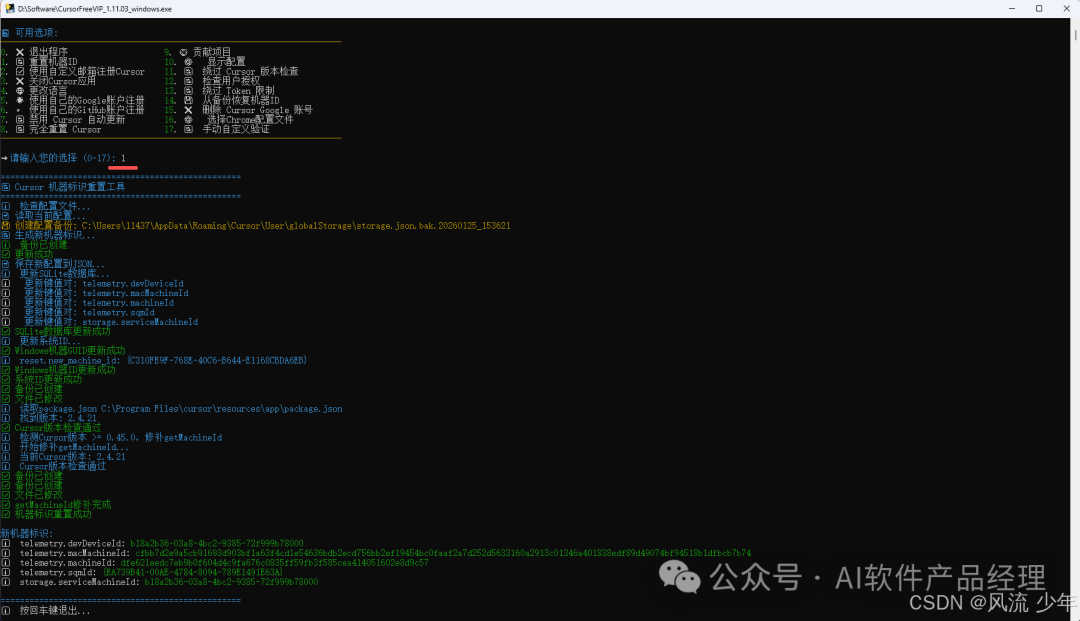Viewport: 1080px width, 621px height.
Task: Click menu option 绕过 Token 限制
Action: 240,90
